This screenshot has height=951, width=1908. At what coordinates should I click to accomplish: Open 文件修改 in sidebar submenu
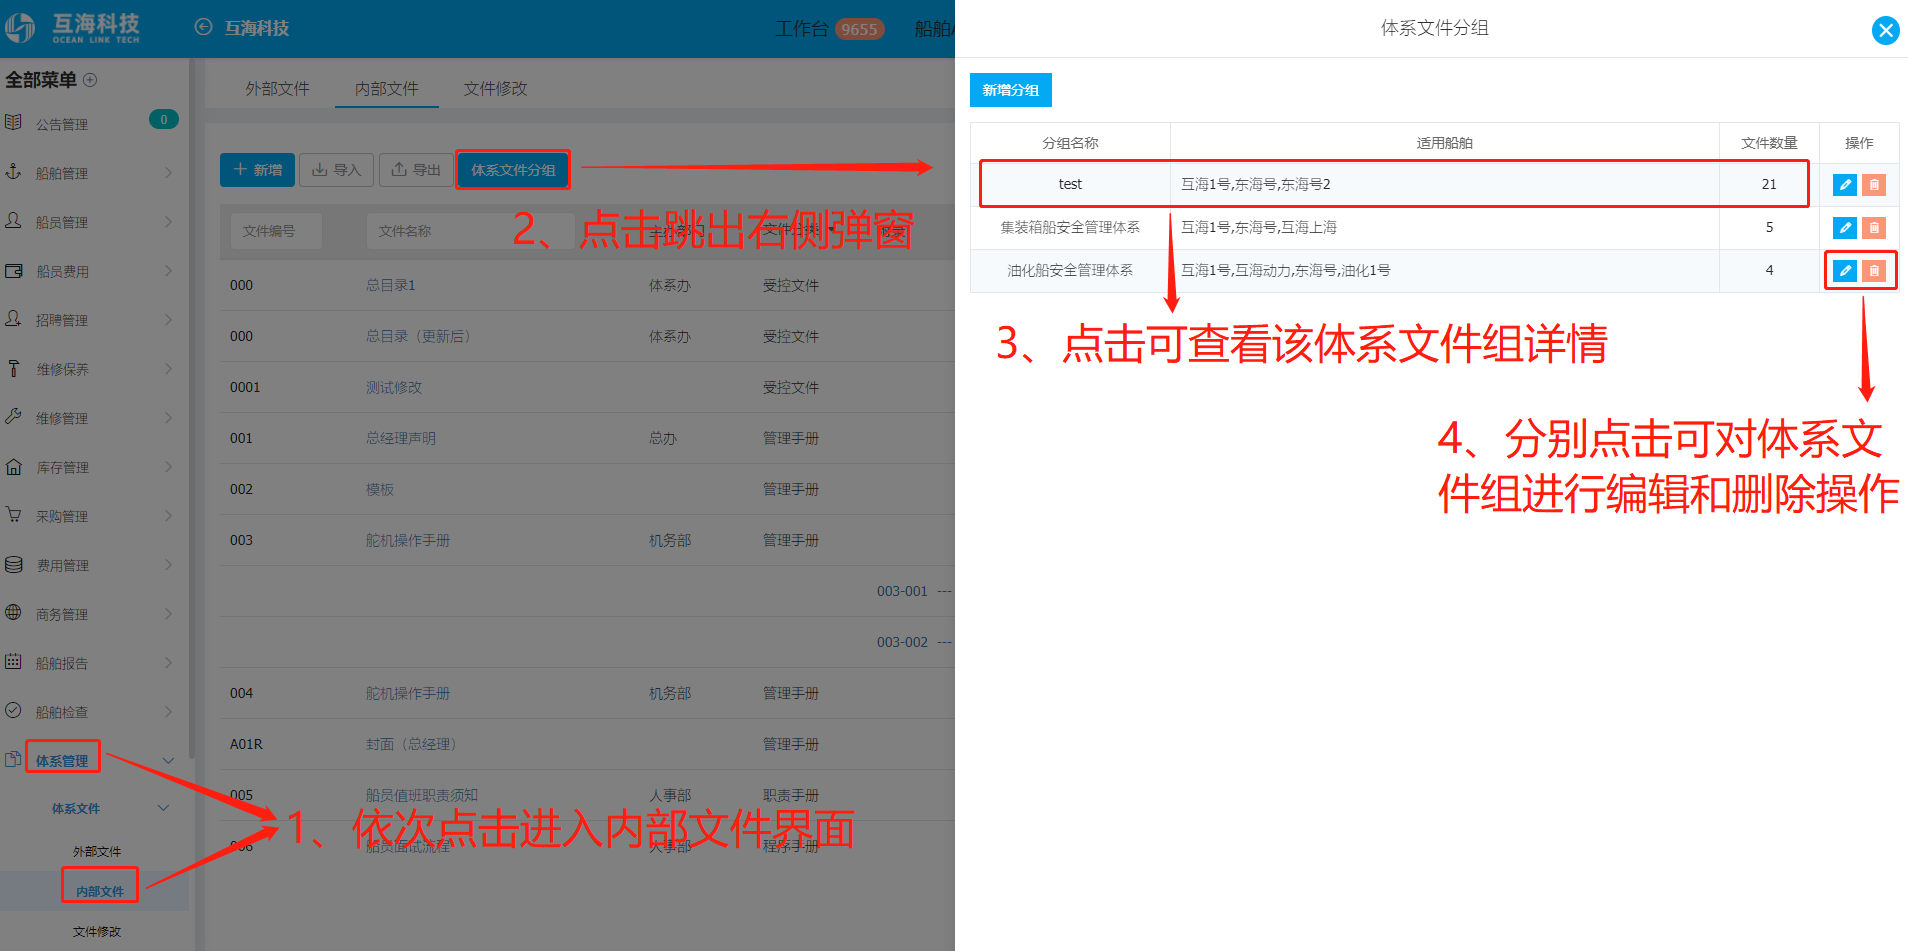97,932
